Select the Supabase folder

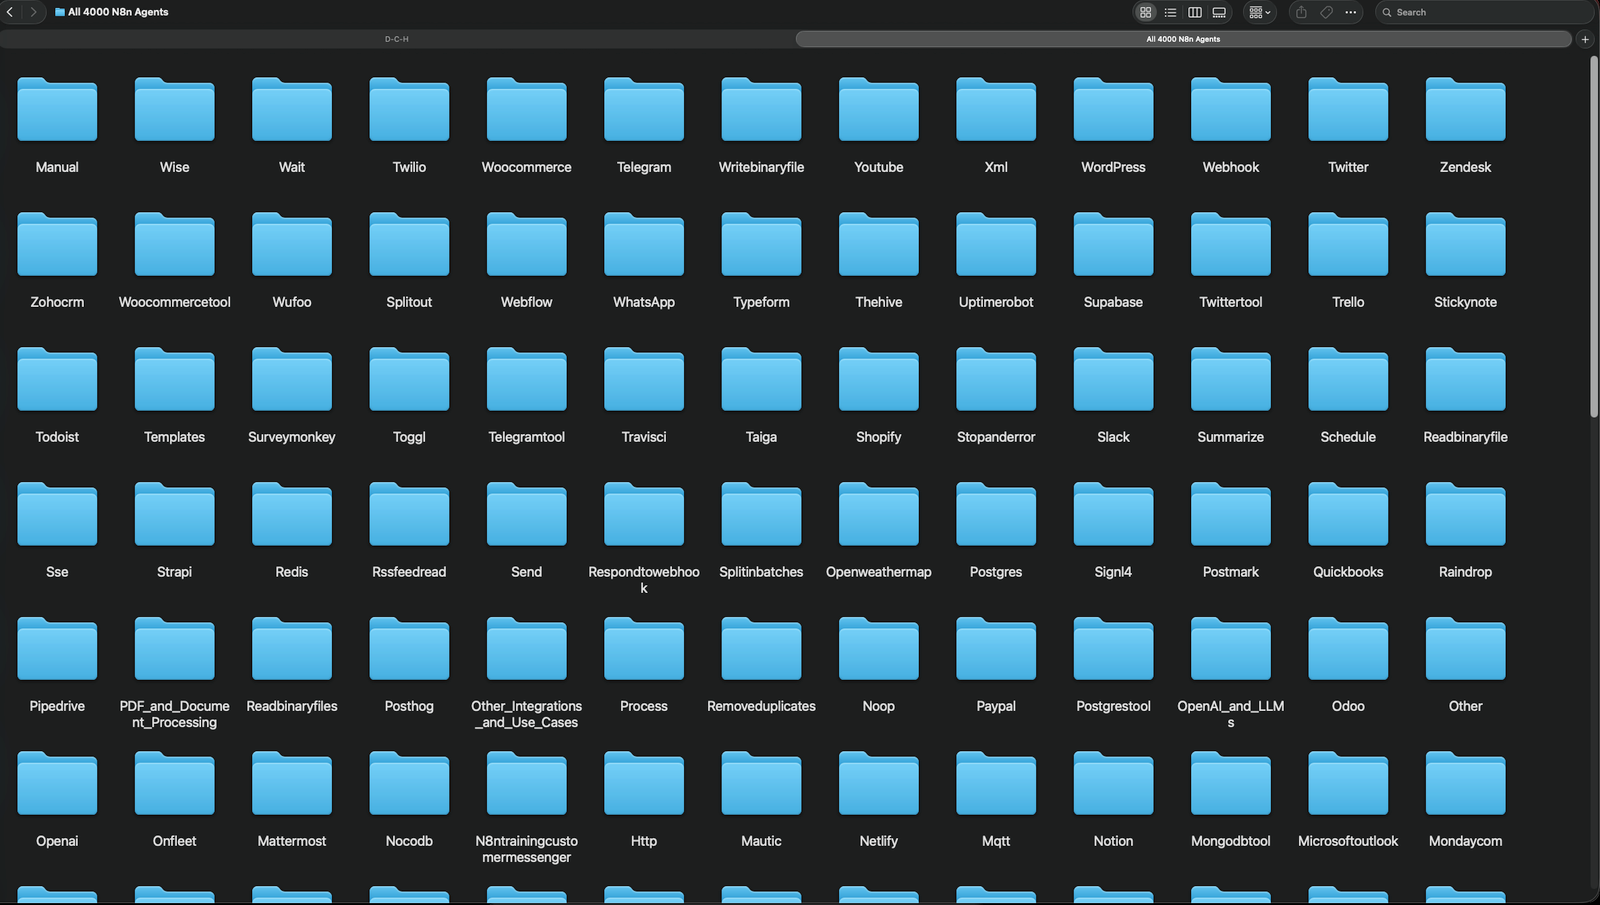click(1113, 245)
